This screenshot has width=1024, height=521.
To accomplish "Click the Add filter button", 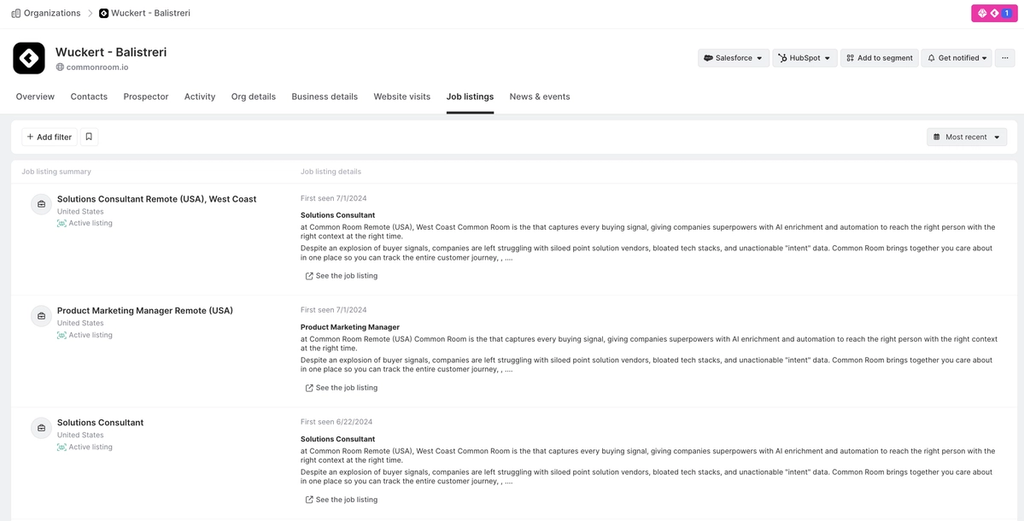I will (49, 137).
